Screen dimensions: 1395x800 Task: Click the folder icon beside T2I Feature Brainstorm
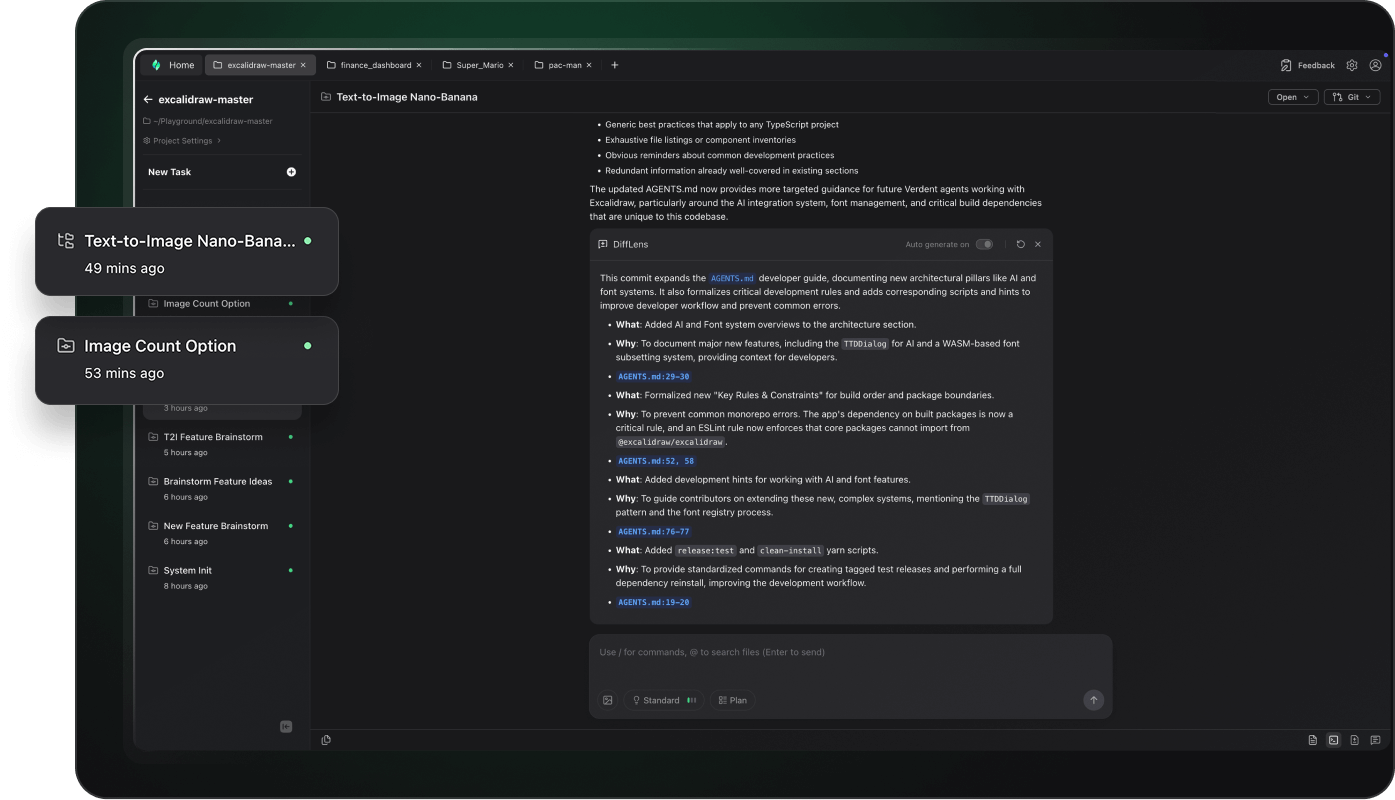click(153, 437)
